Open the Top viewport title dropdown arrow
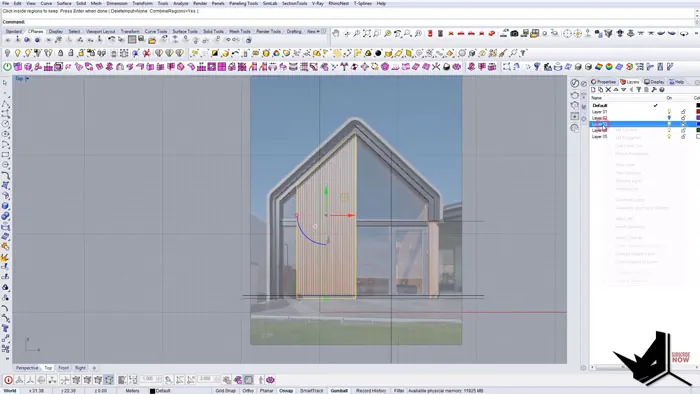 27,79
